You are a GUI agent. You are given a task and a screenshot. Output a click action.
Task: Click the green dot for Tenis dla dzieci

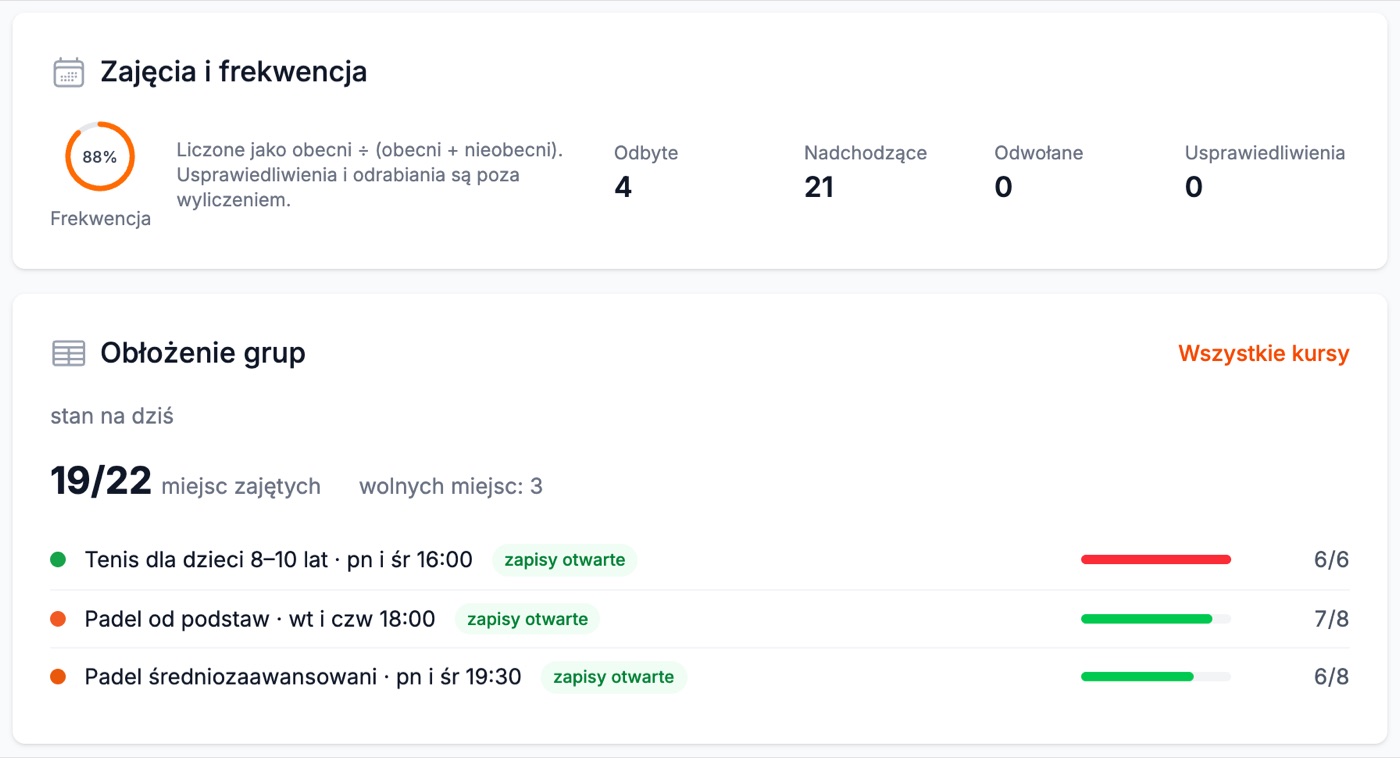pos(58,560)
